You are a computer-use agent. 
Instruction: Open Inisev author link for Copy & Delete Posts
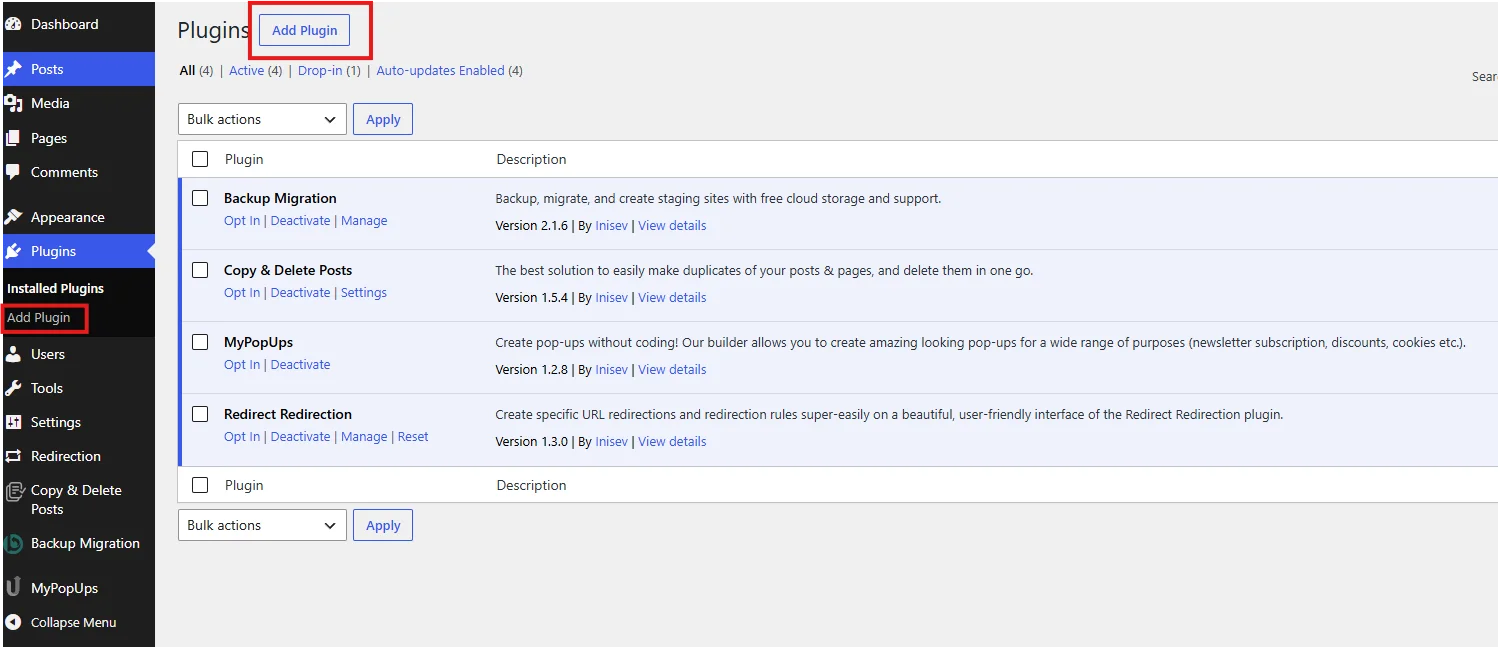pyautogui.click(x=612, y=298)
